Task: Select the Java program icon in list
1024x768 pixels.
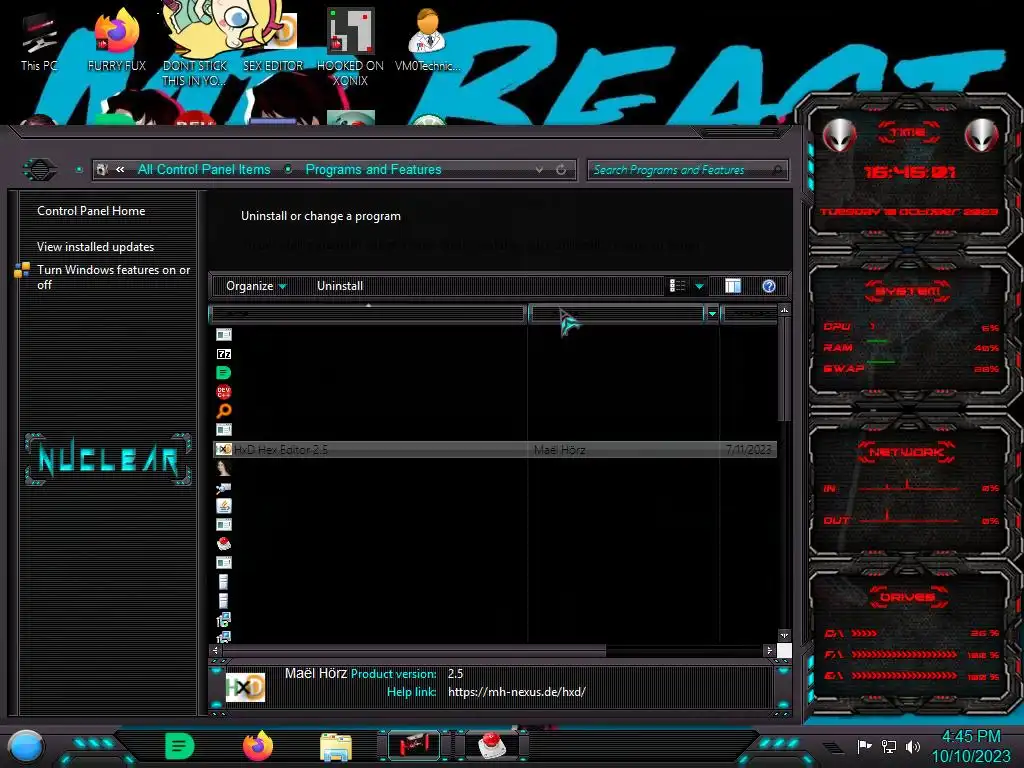Action: pyautogui.click(x=223, y=505)
